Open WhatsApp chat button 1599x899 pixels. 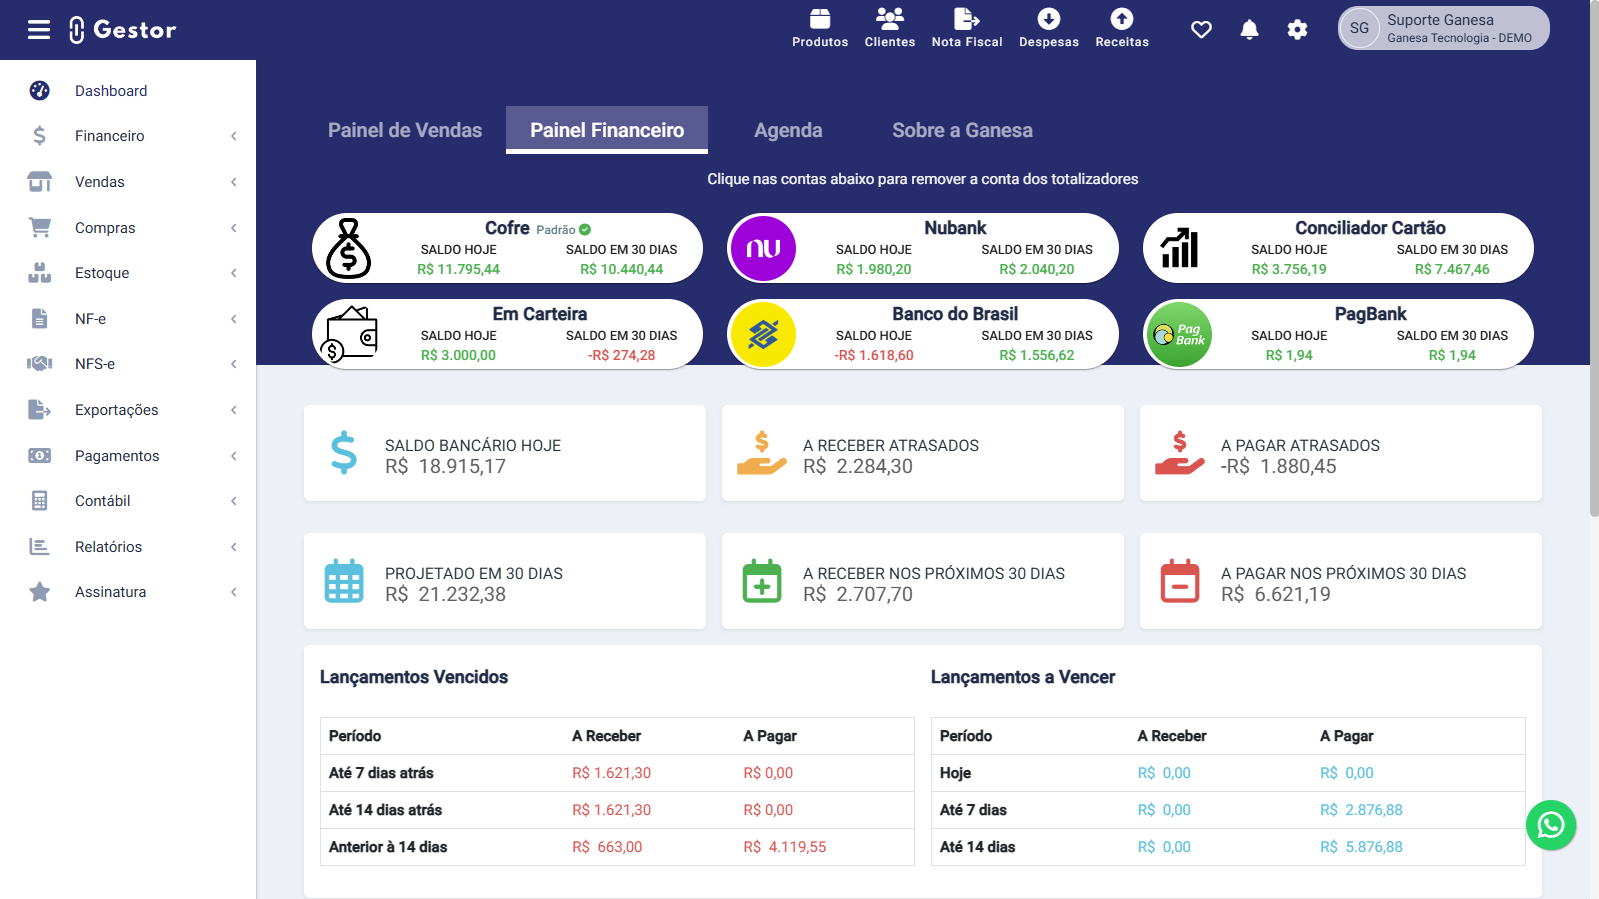1551,825
